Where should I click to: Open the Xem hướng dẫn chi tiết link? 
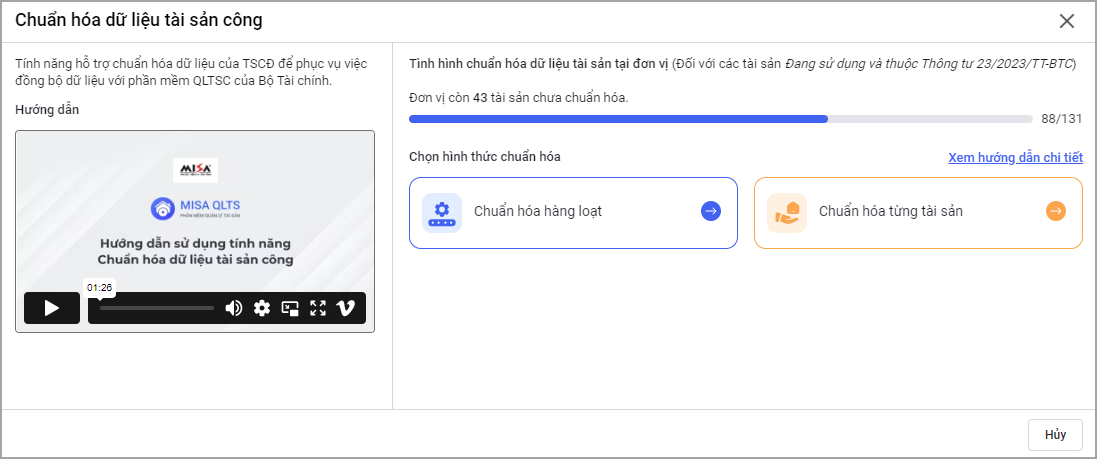[x=1015, y=158]
